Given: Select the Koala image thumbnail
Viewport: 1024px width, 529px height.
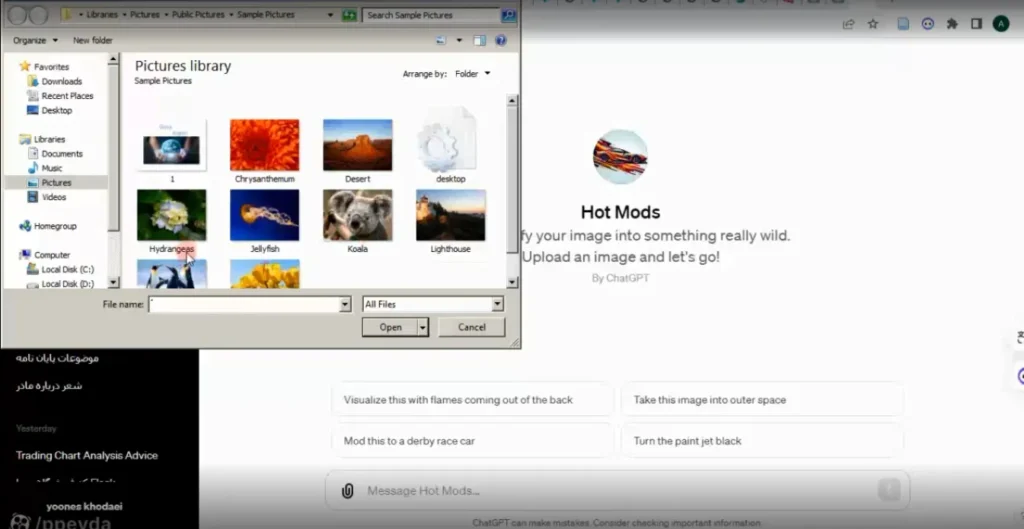Looking at the screenshot, I should click(x=358, y=215).
